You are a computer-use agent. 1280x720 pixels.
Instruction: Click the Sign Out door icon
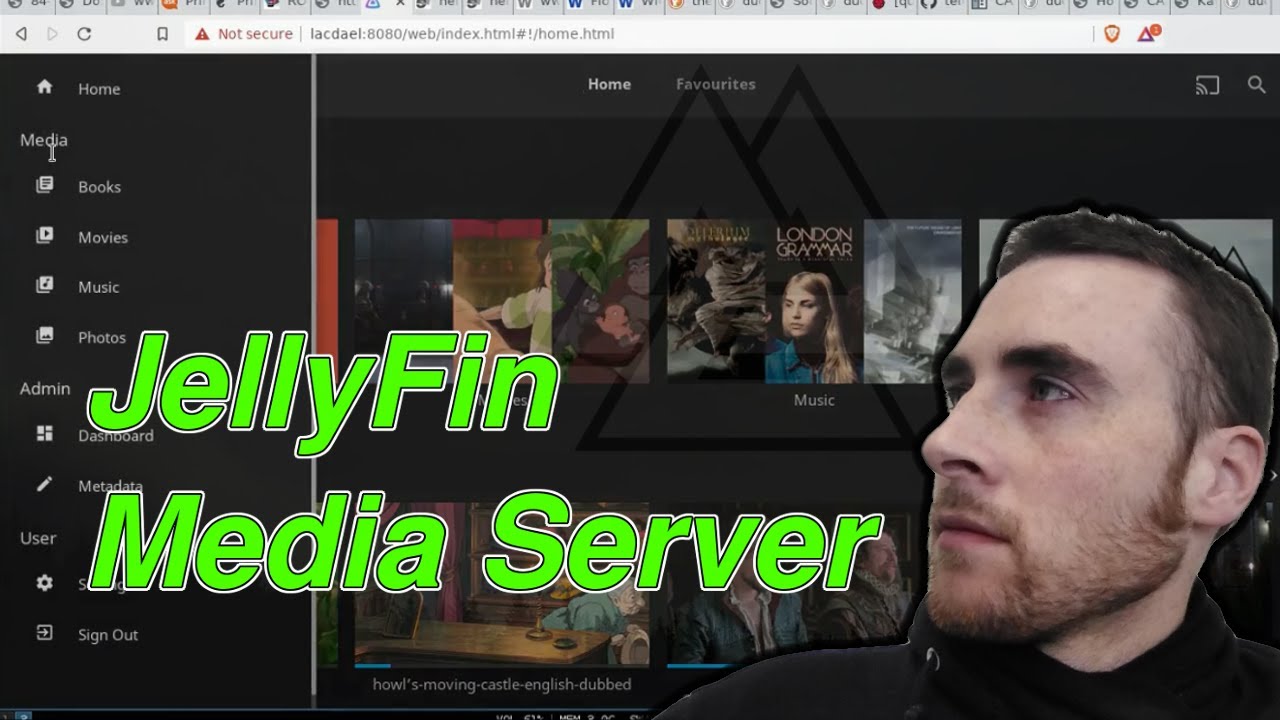[x=44, y=633]
